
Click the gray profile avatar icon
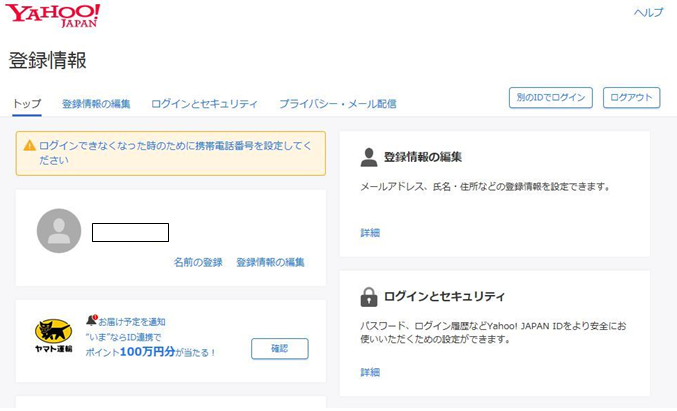point(59,231)
